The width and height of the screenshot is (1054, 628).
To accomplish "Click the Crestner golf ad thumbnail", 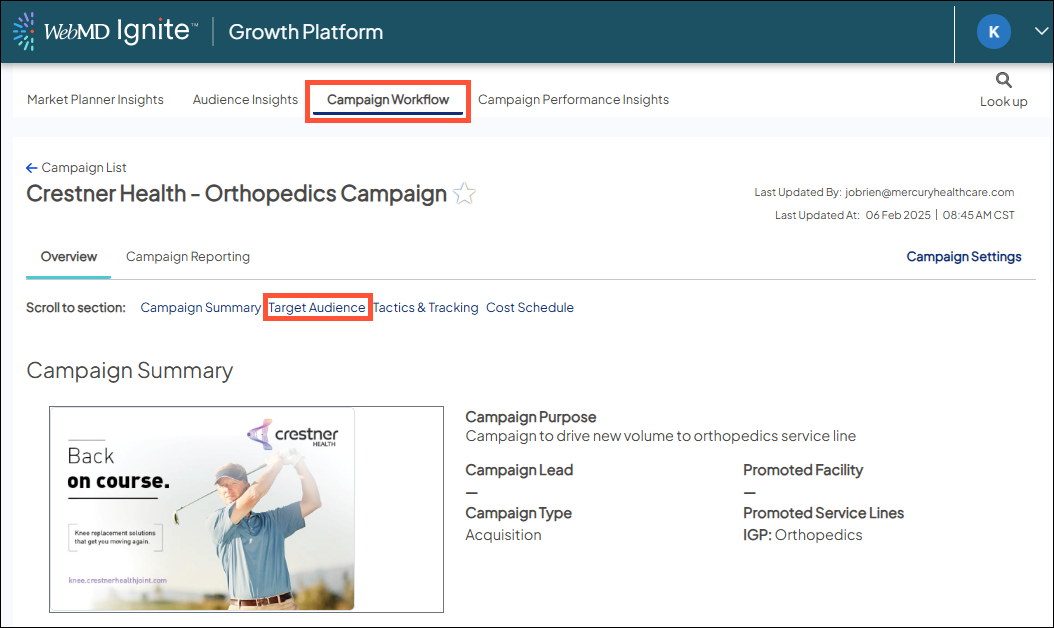I will point(246,509).
